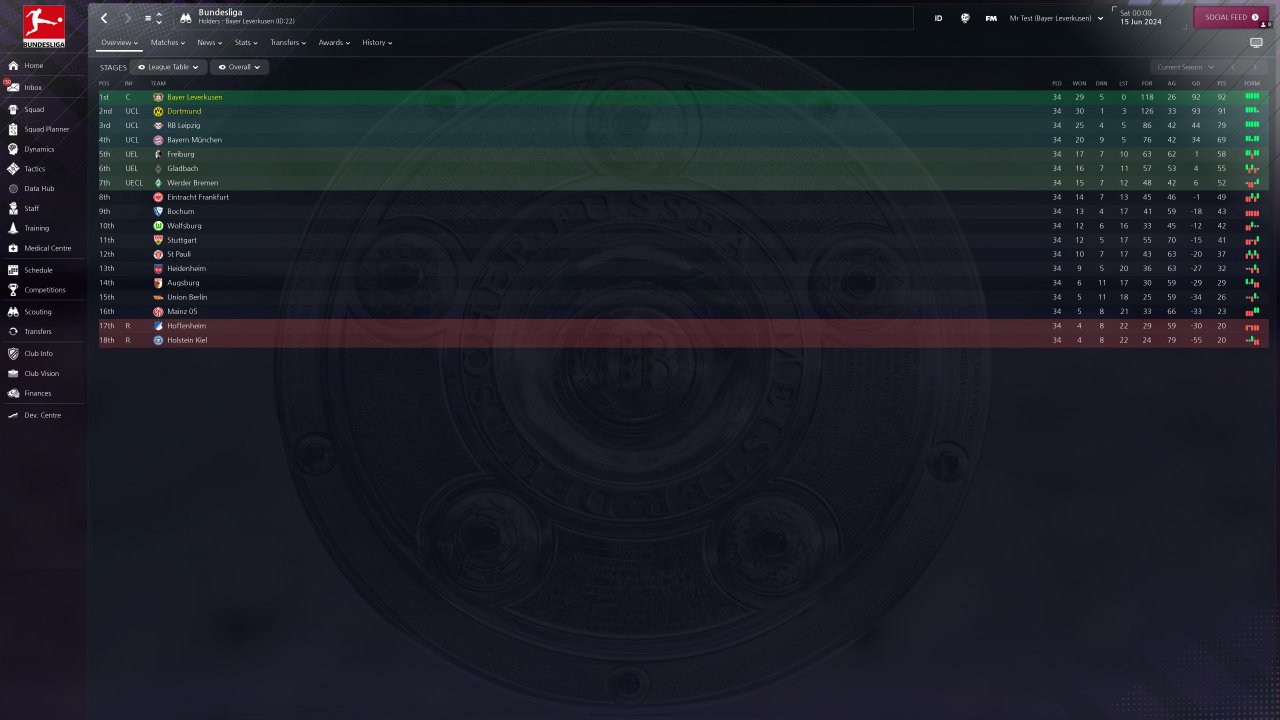
Task: Expand the Transfers tab menu
Action: pos(289,43)
